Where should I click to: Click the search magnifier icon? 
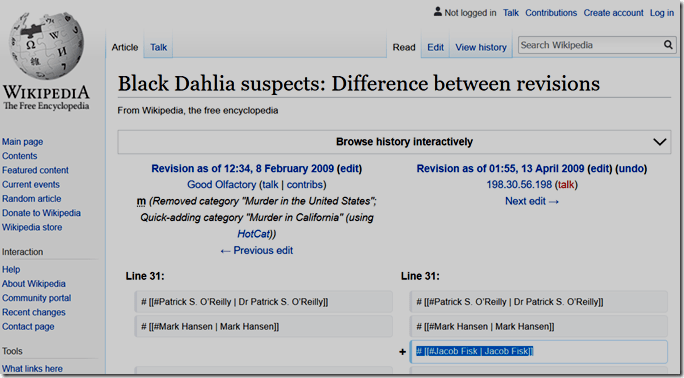click(x=668, y=45)
